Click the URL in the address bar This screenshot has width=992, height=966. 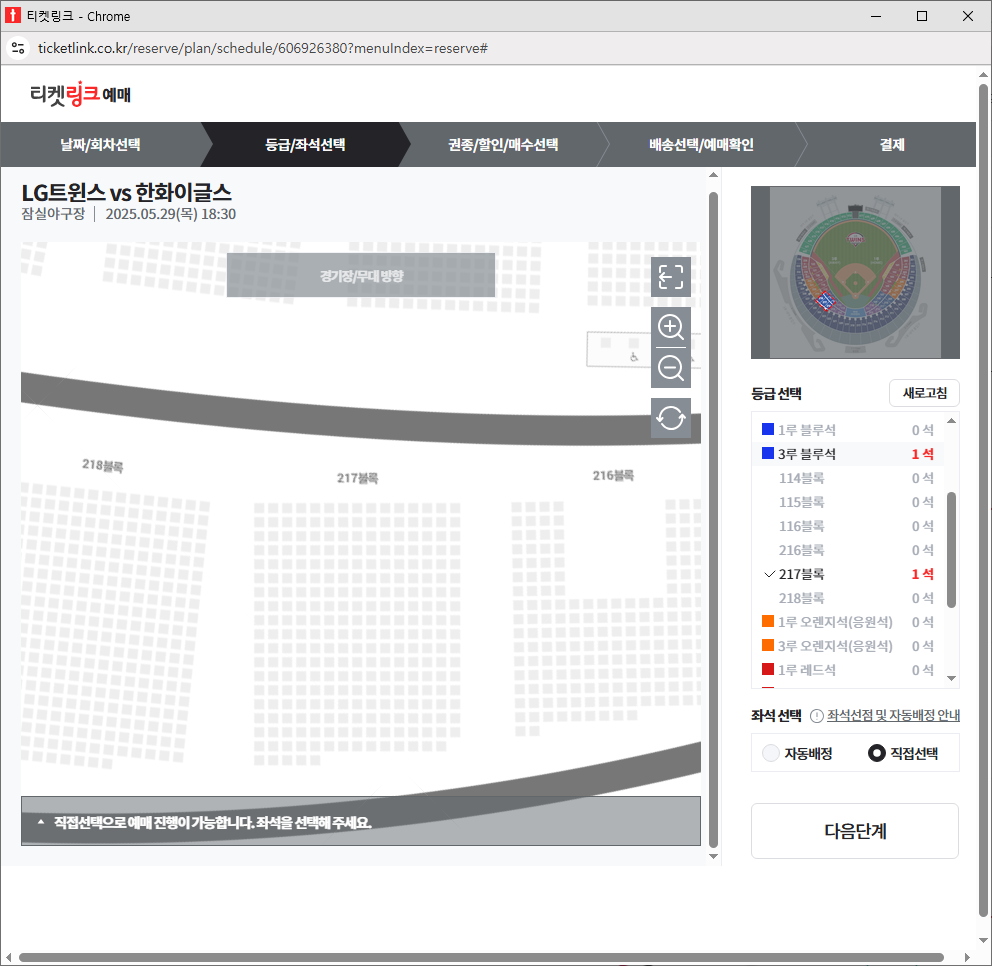click(263, 49)
